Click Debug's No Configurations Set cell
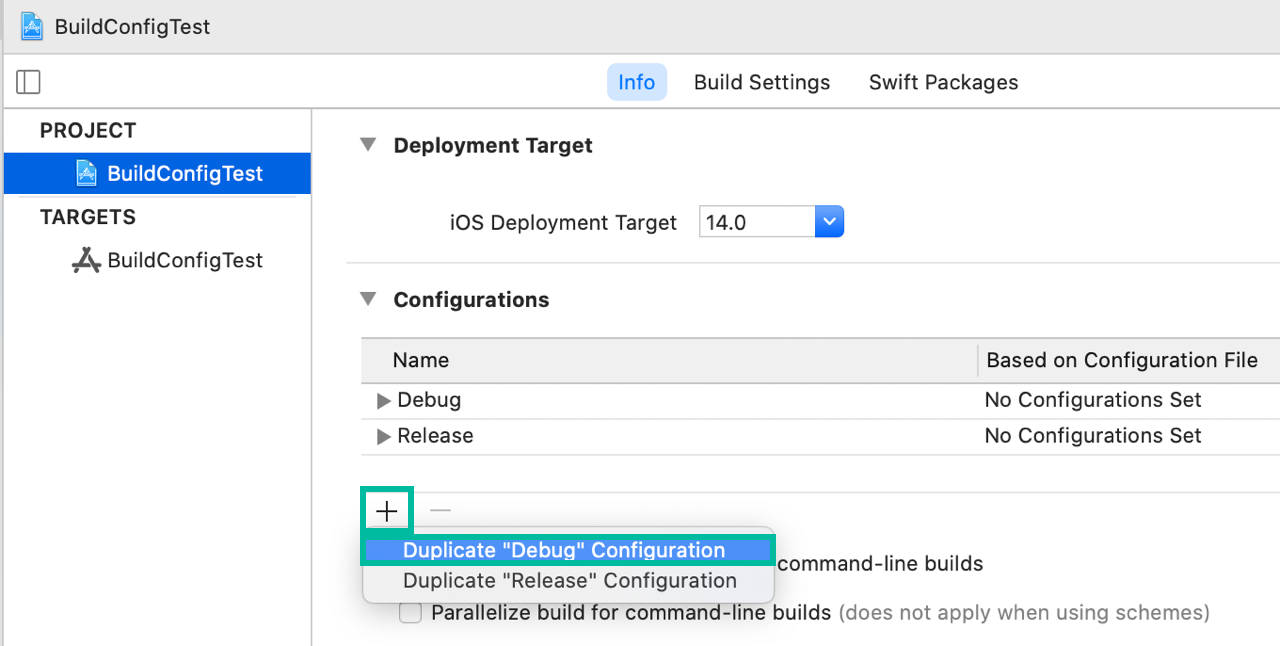The image size is (1280, 646). coord(1093,400)
